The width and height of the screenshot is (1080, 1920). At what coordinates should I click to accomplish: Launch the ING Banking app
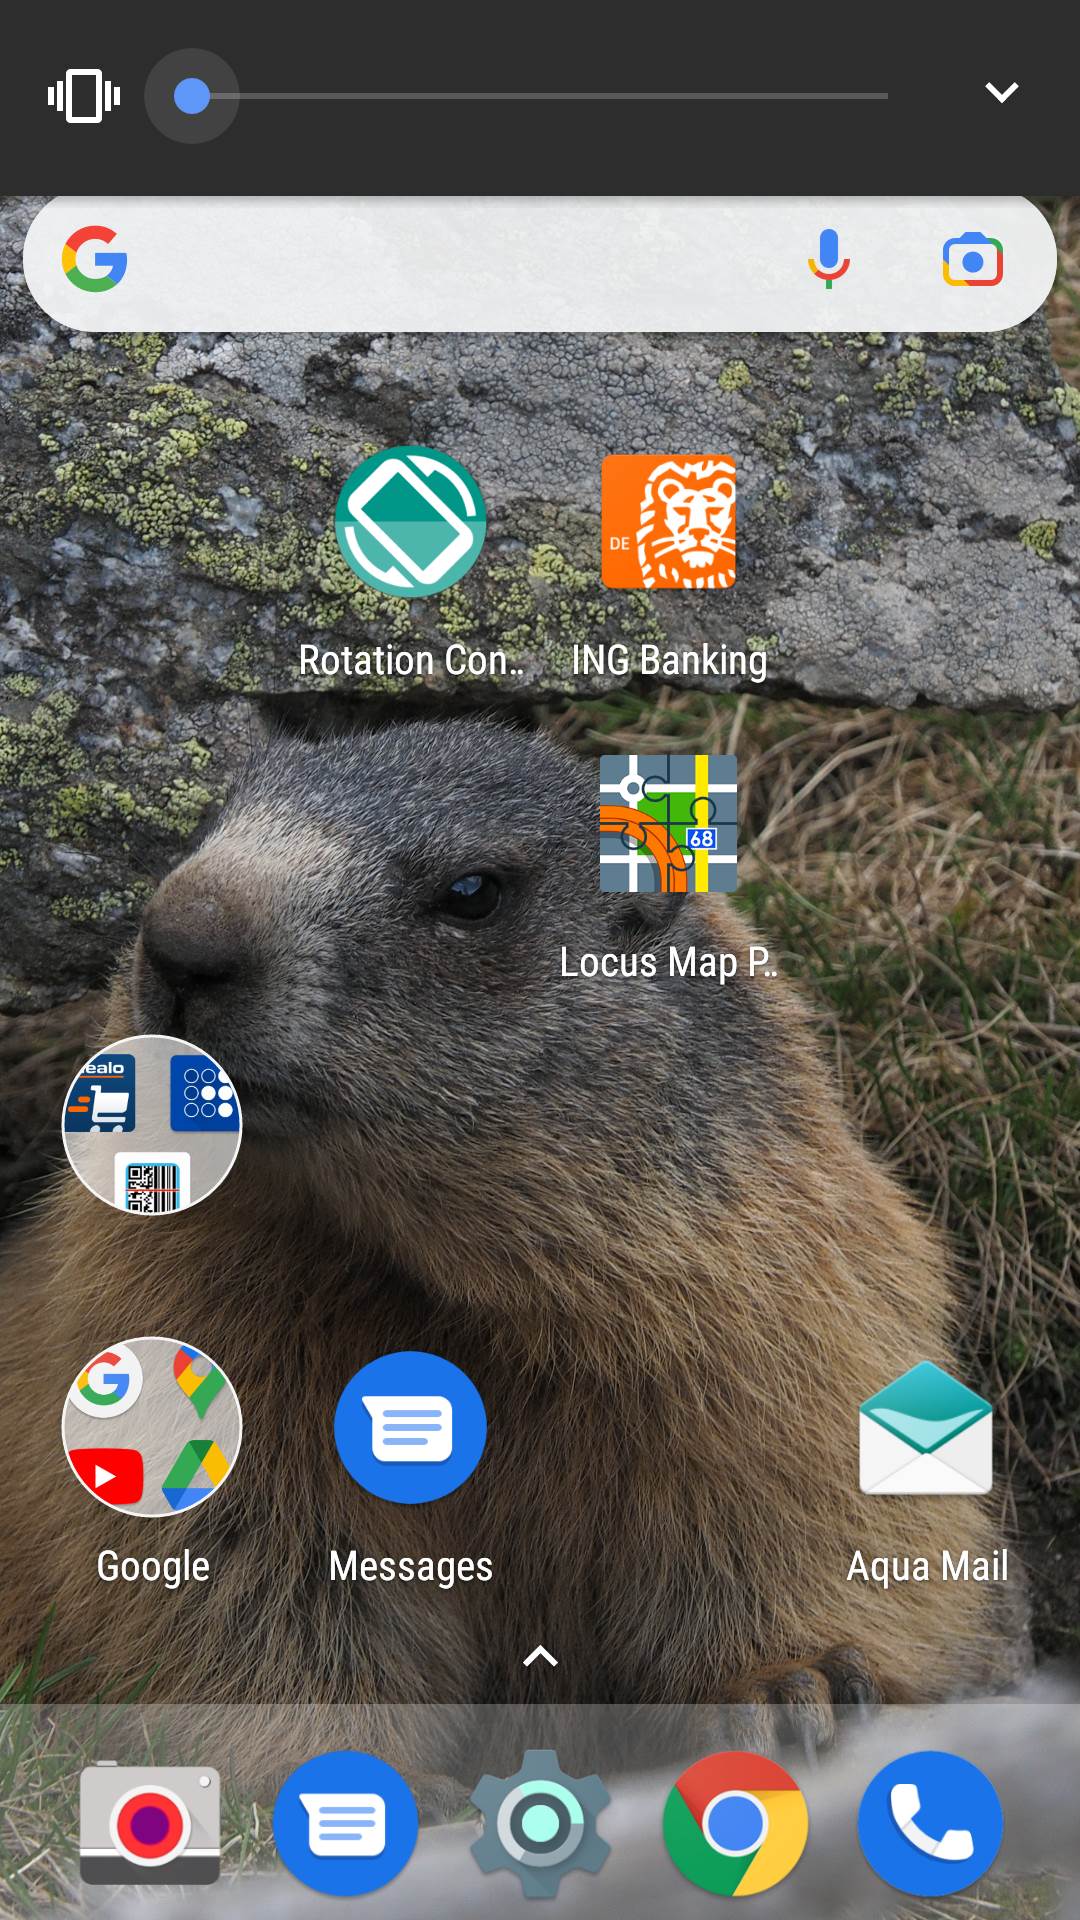pyautogui.click(x=668, y=522)
